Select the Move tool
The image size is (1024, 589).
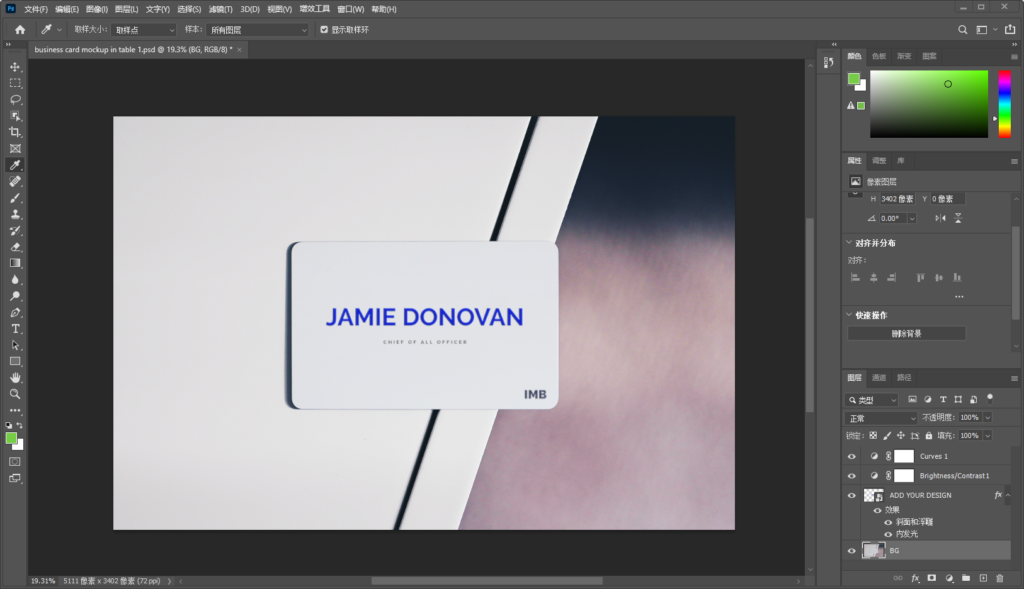(x=15, y=67)
